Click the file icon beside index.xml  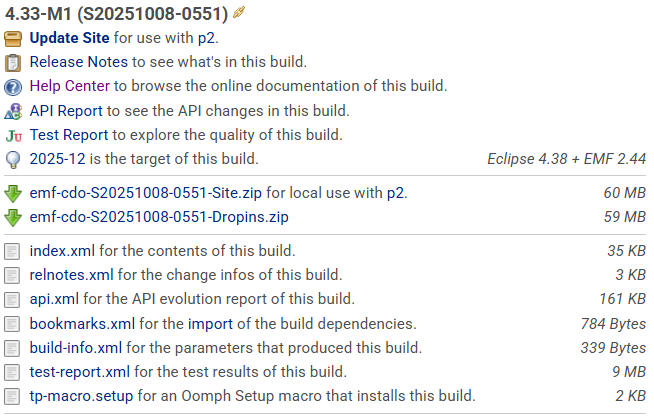(x=13, y=251)
